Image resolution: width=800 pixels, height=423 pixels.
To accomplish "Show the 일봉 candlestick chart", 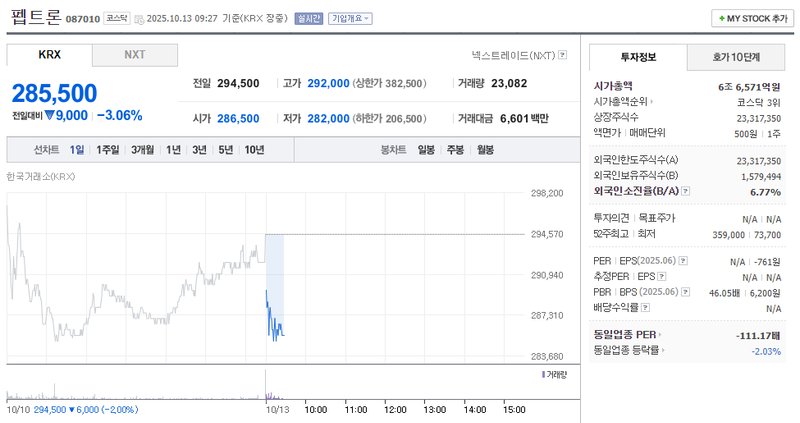I will pyautogui.click(x=426, y=150).
